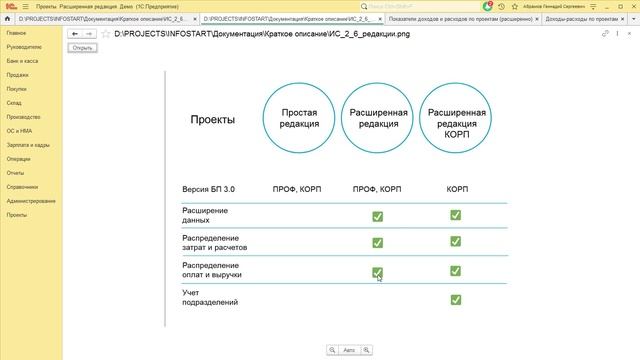Open Банк и касса section
The width and height of the screenshot is (640, 360).
(22, 61)
